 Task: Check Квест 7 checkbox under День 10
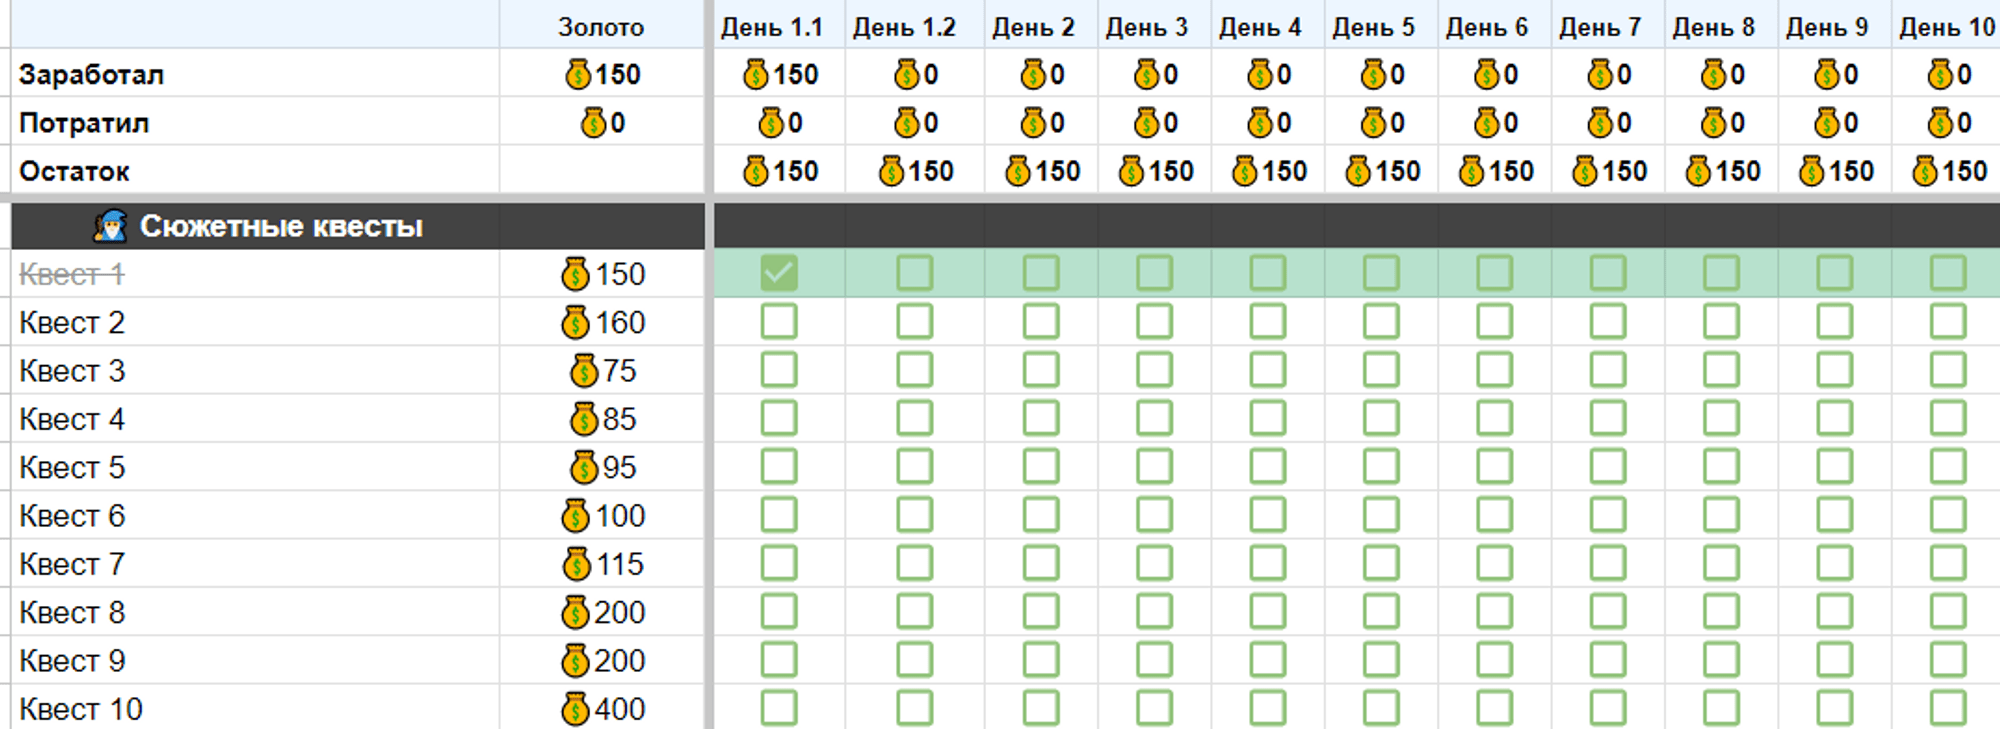coord(1948,563)
